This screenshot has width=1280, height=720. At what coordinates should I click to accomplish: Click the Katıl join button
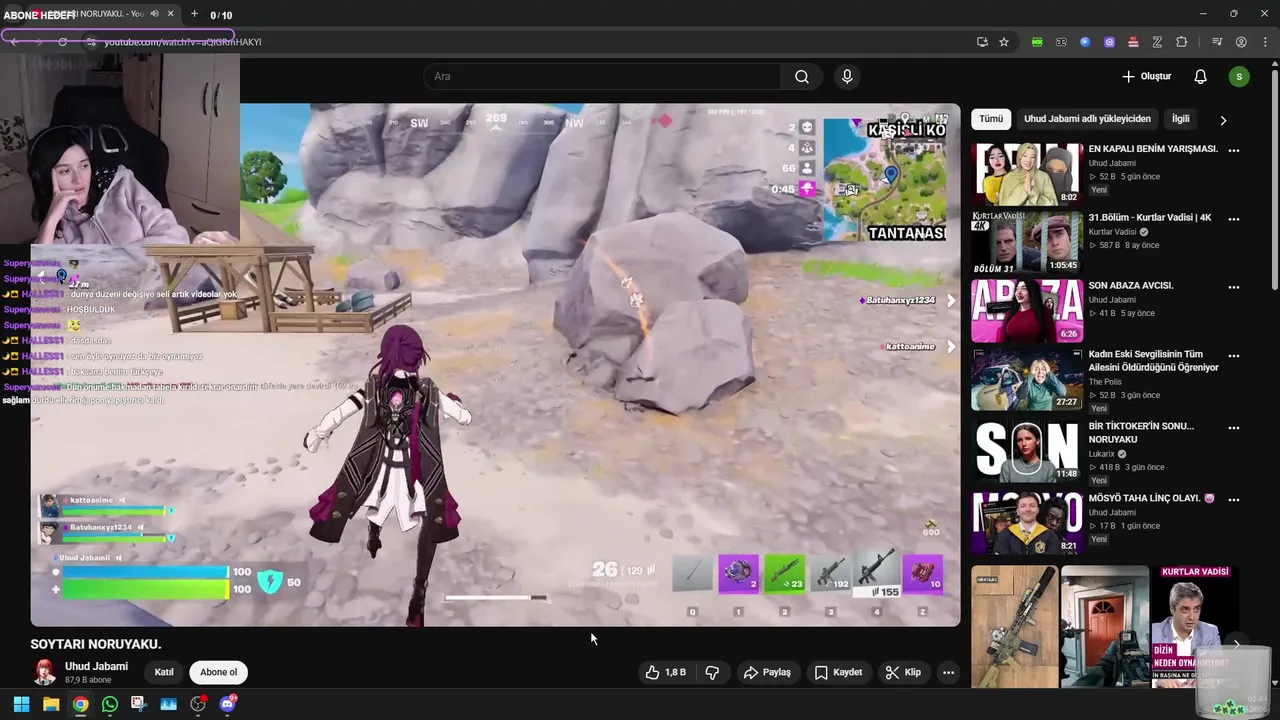pyautogui.click(x=164, y=672)
